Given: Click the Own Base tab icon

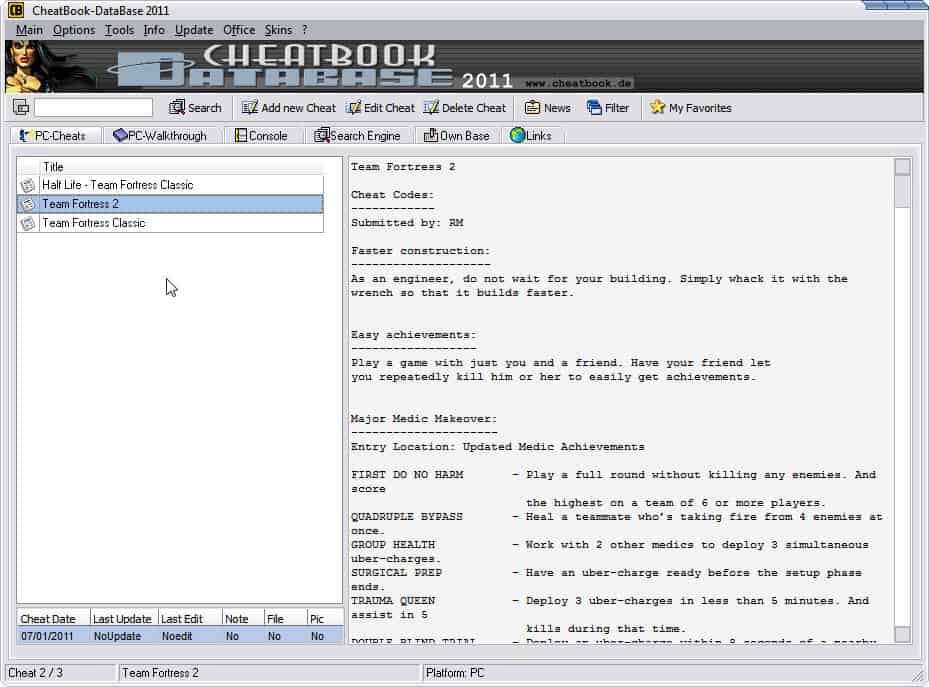Looking at the screenshot, I should pyautogui.click(x=431, y=136).
